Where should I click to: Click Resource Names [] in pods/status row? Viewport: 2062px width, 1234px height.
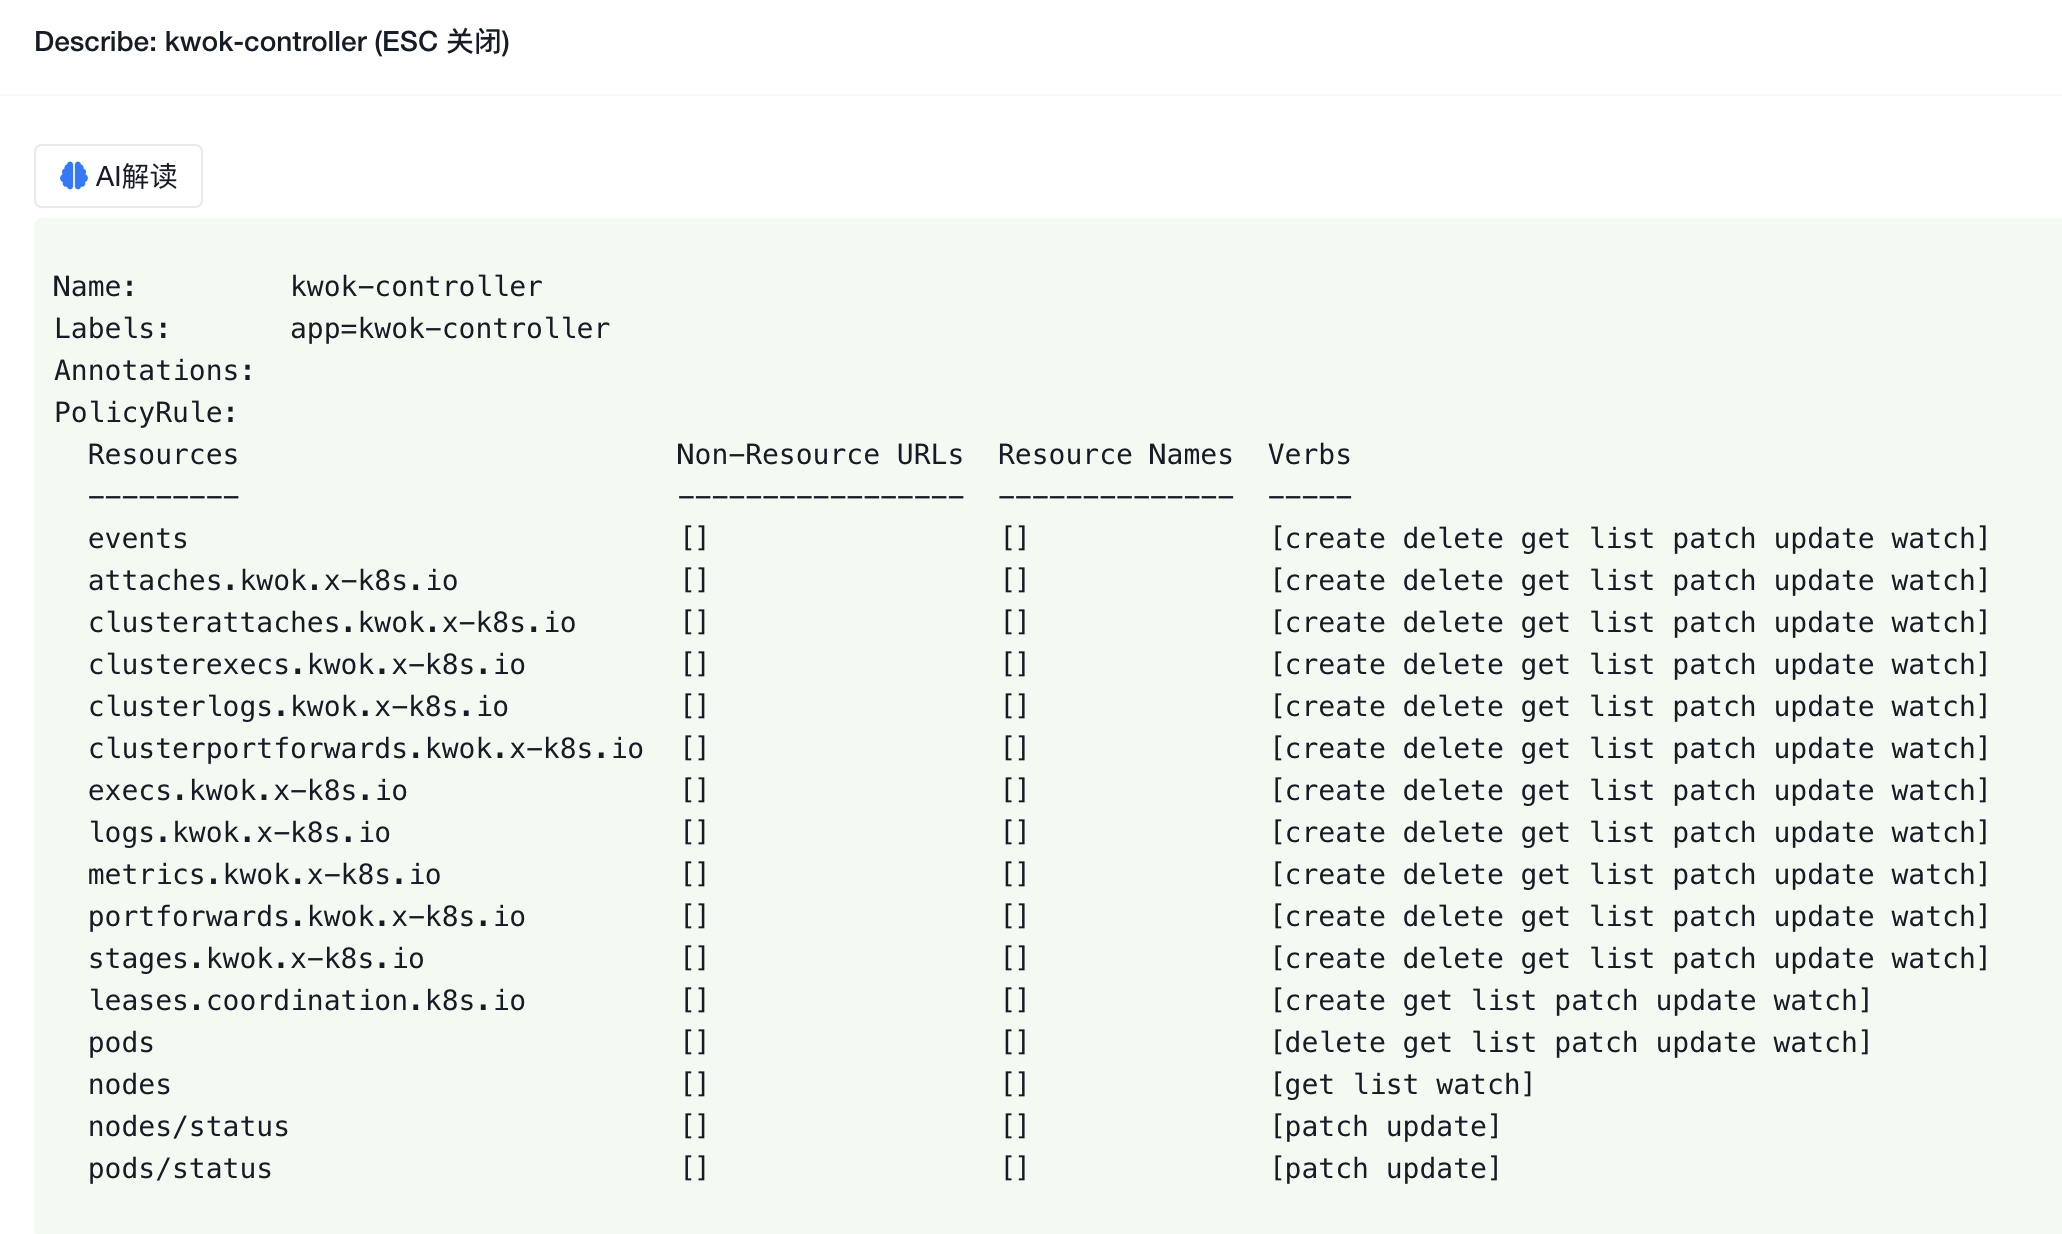click(x=1015, y=1169)
